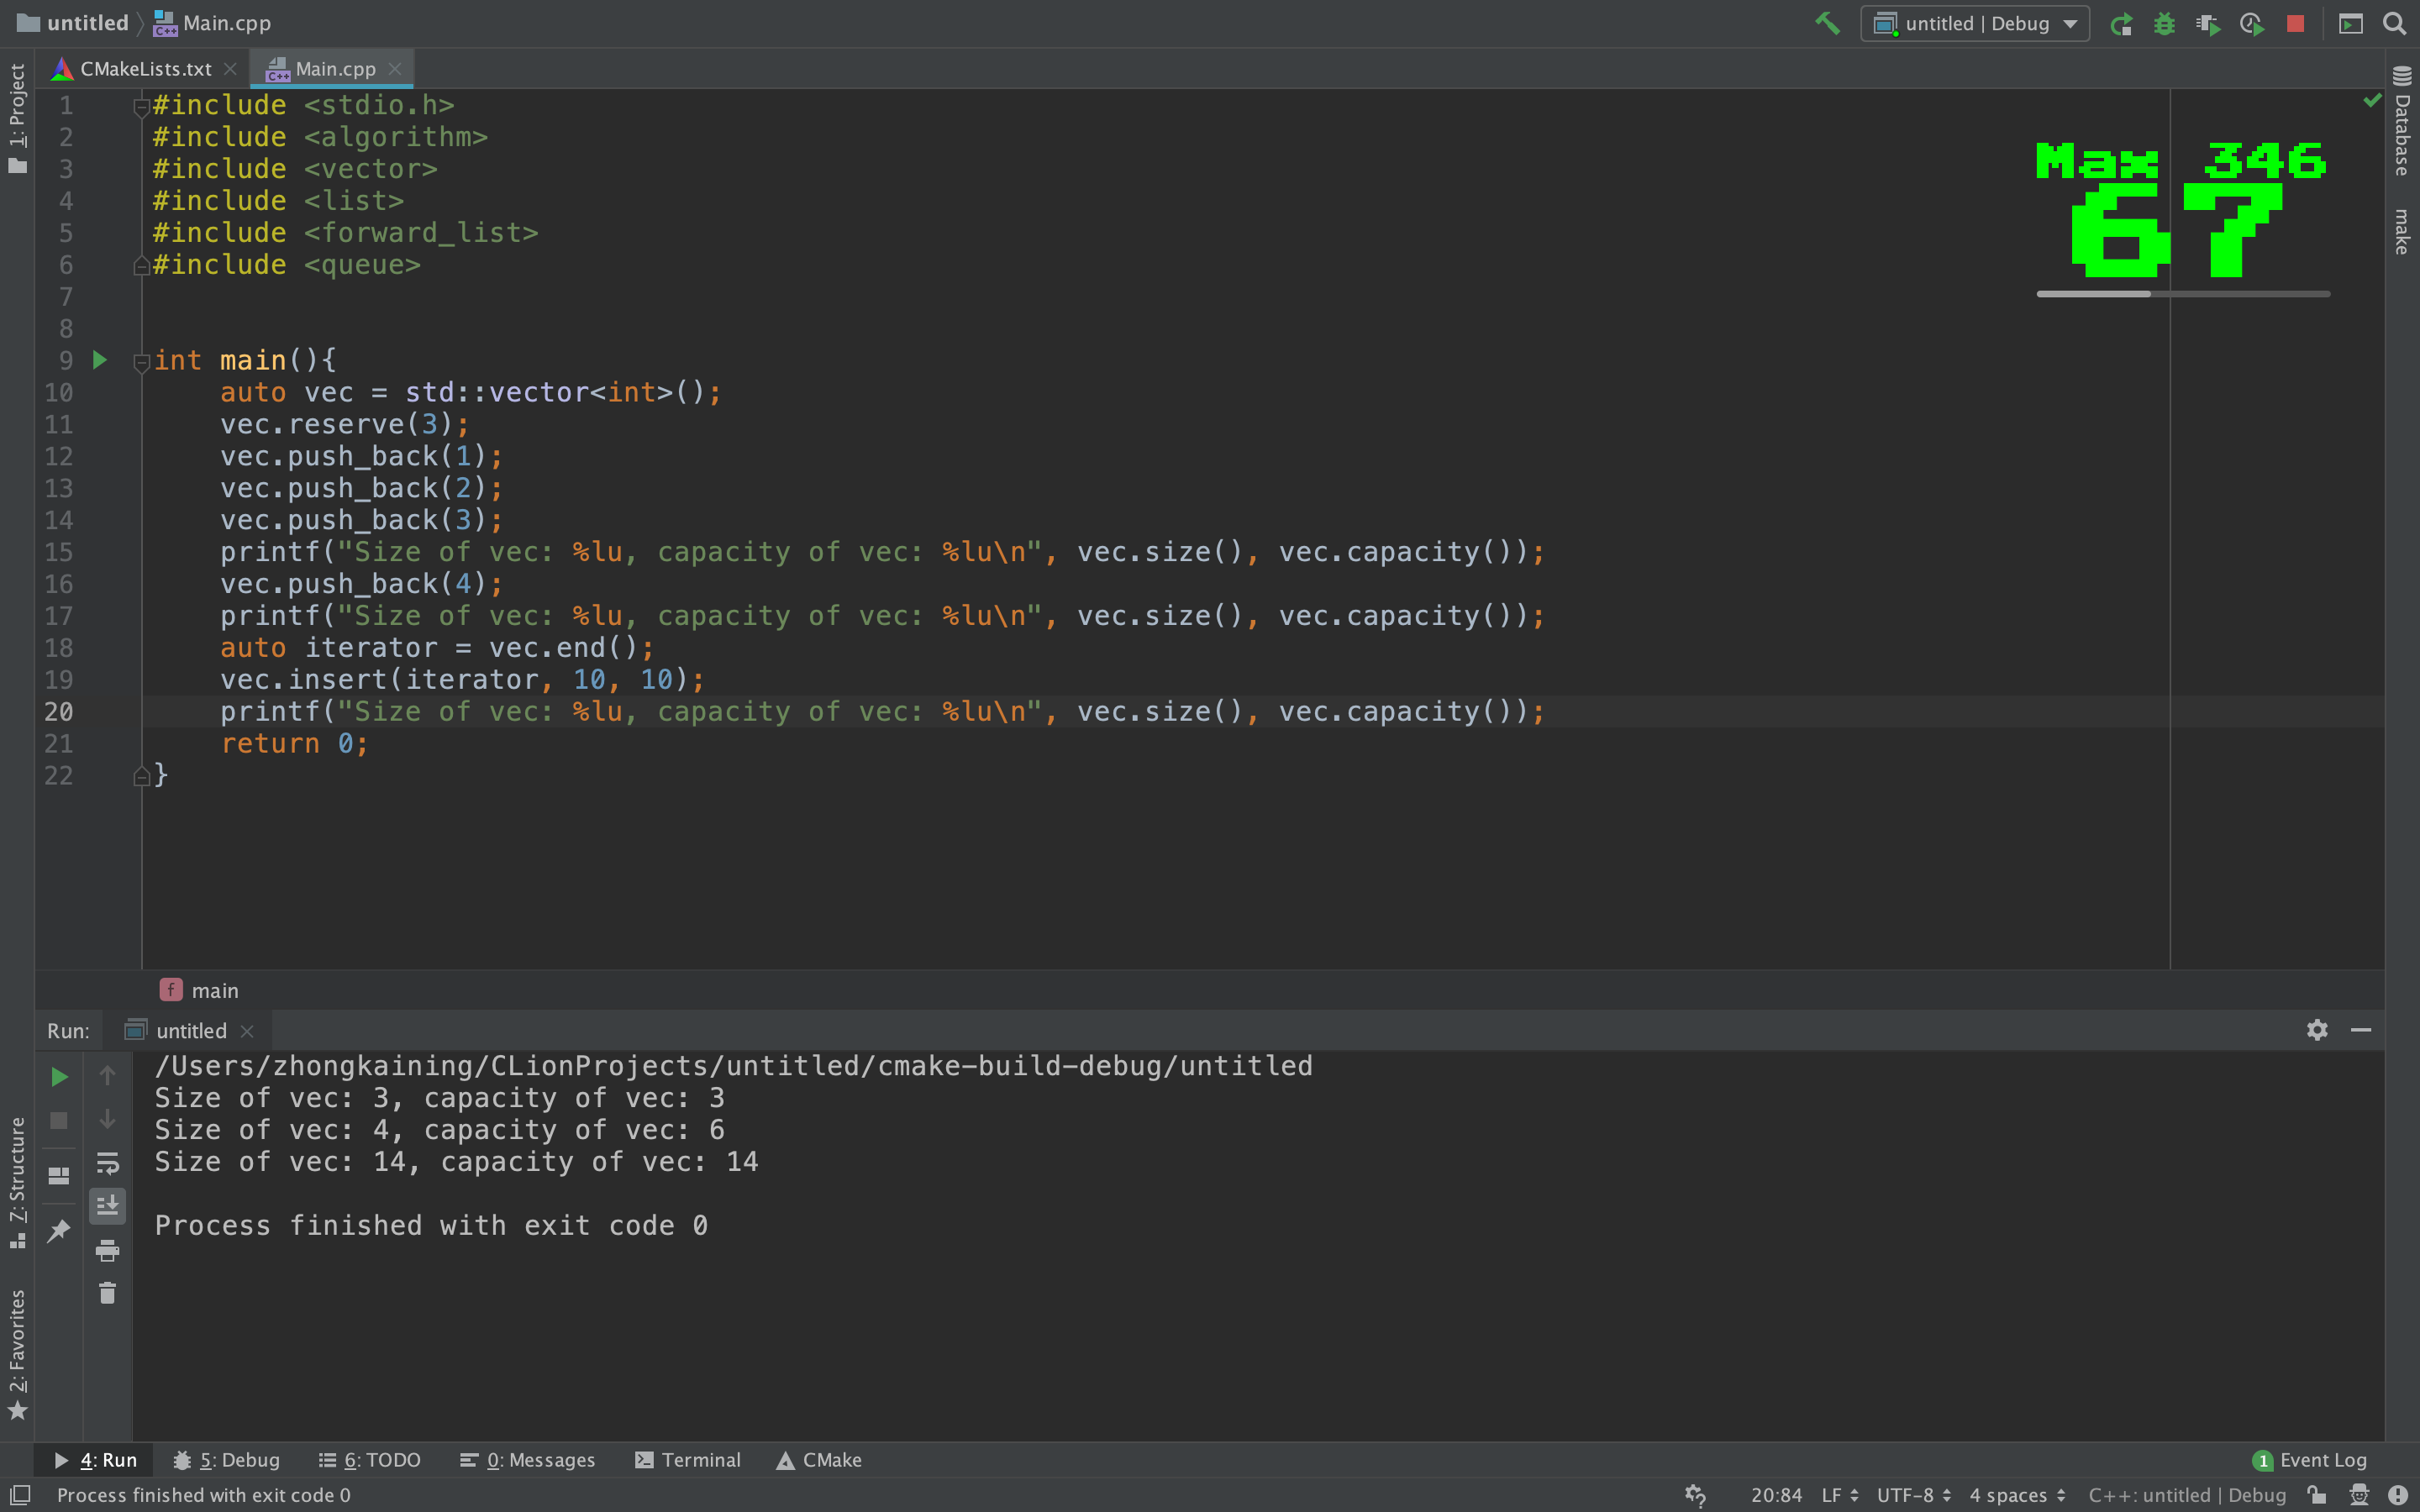Screen dimensions: 2420x1512
Task: Close the CMakeLists.txt tab
Action: (230, 69)
